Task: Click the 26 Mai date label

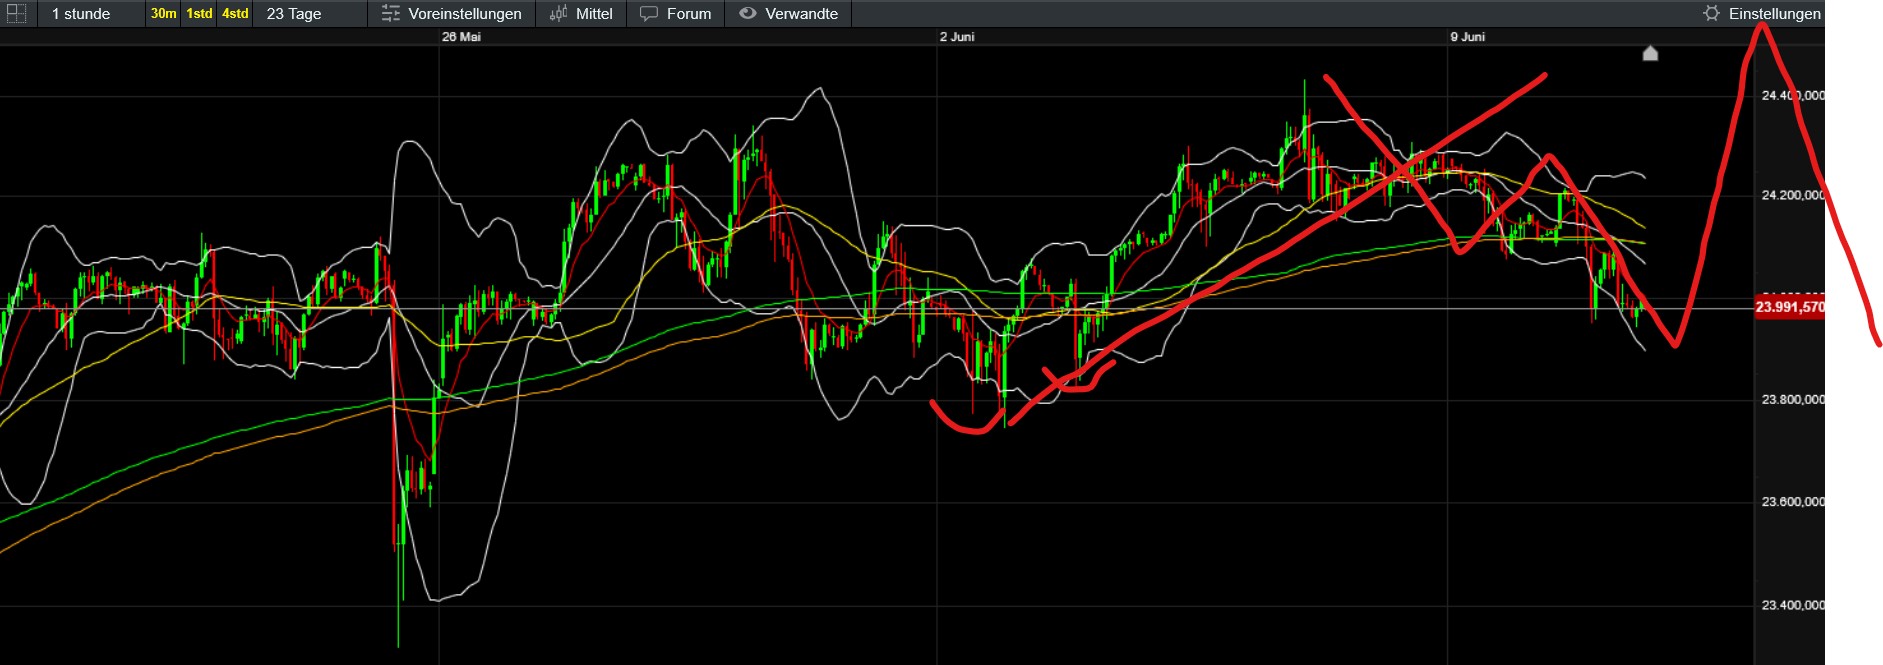Action: pos(461,37)
